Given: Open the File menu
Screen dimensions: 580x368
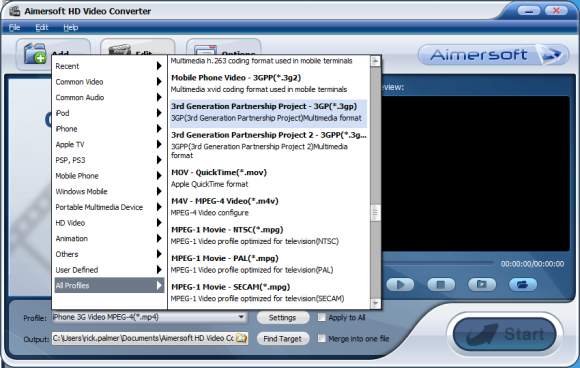Looking at the screenshot, I should tap(14, 27).
